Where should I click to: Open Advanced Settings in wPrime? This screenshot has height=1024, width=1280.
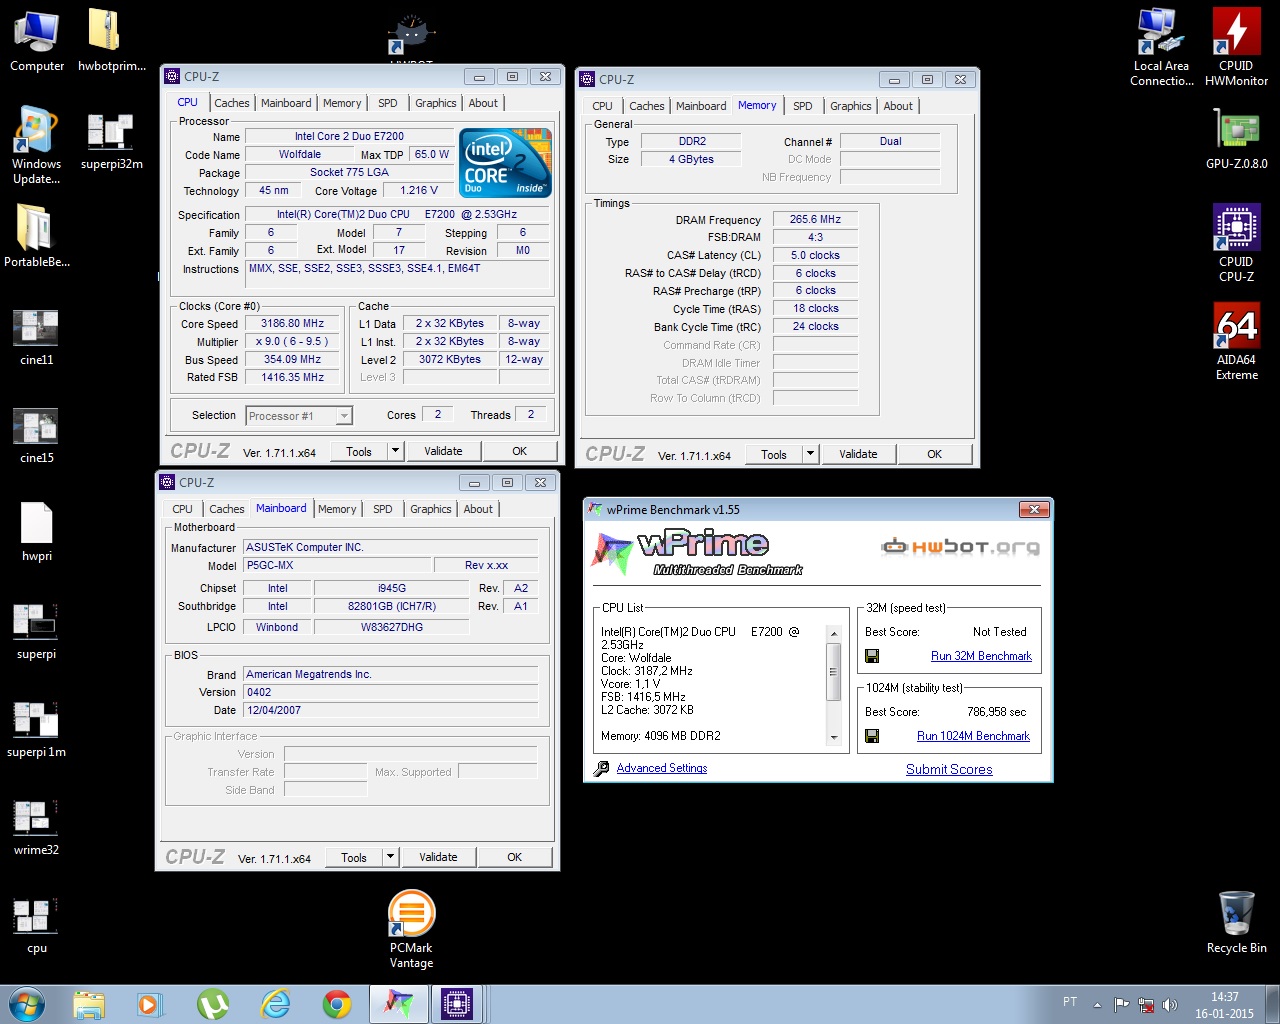[662, 768]
